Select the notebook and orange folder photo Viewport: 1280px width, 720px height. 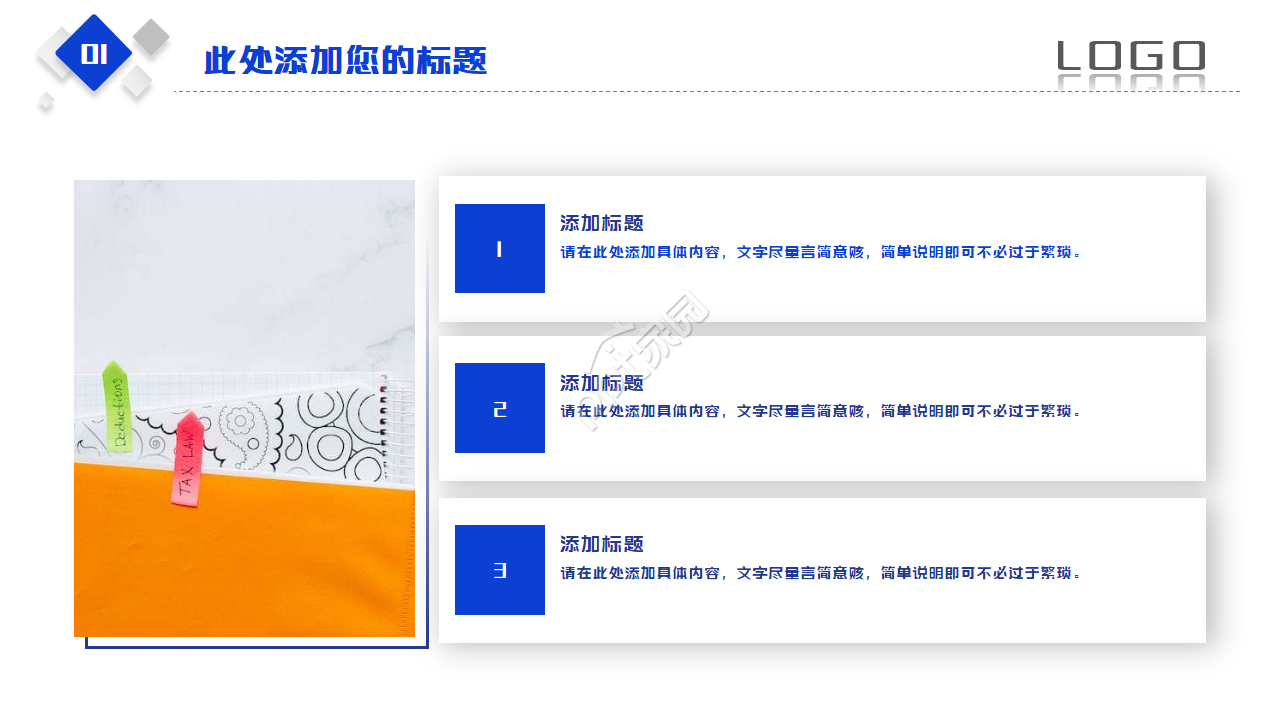(244, 408)
